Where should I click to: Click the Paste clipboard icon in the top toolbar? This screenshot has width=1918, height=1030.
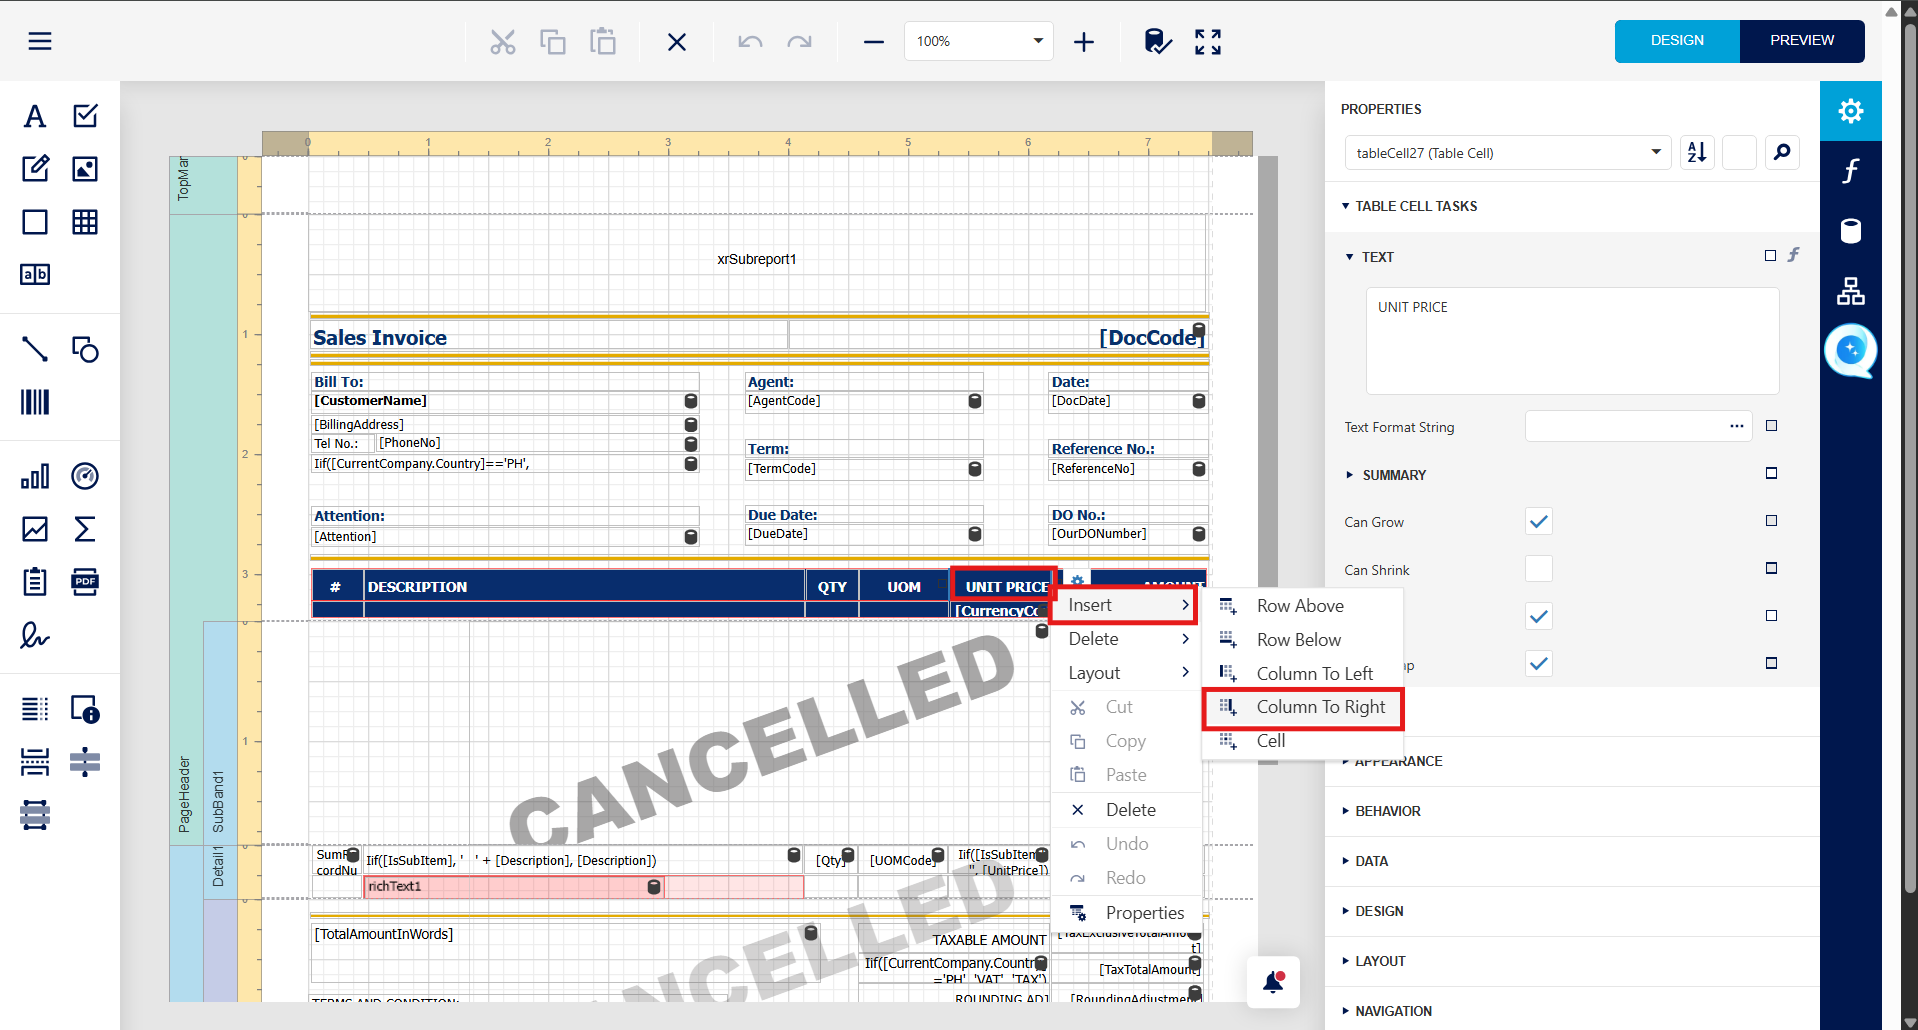pos(603,41)
